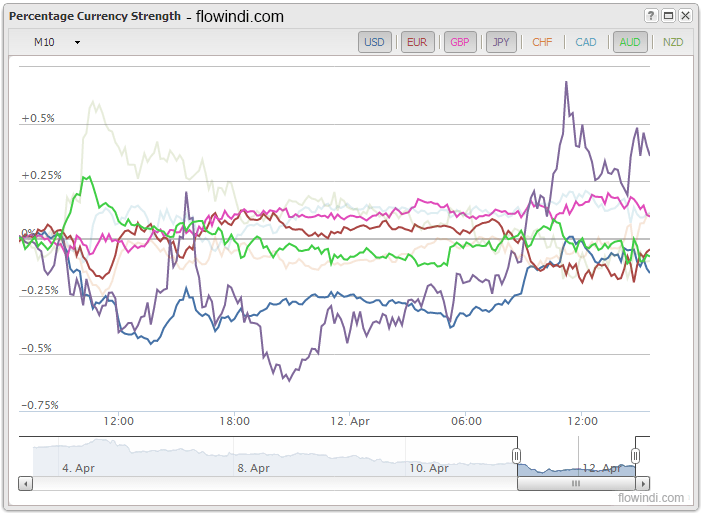
Task: Click the navigator scrollbar thumb
Action: pyautogui.click(x=576, y=483)
